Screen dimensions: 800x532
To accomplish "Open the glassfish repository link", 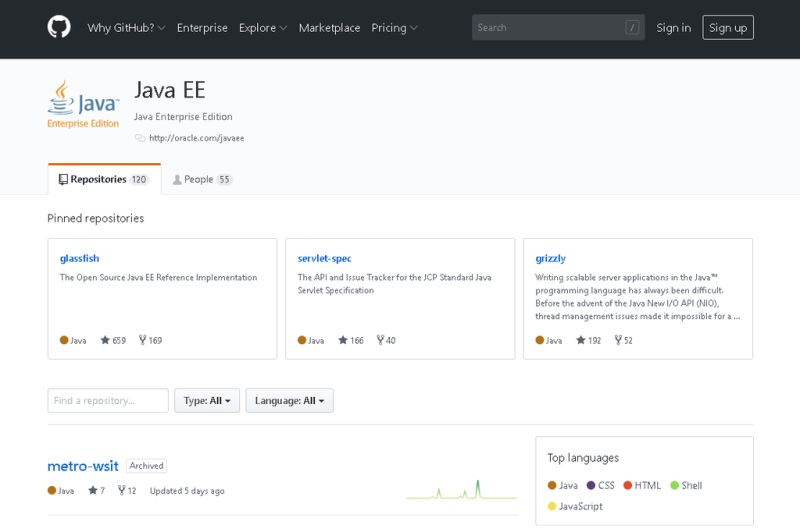I will (80, 258).
